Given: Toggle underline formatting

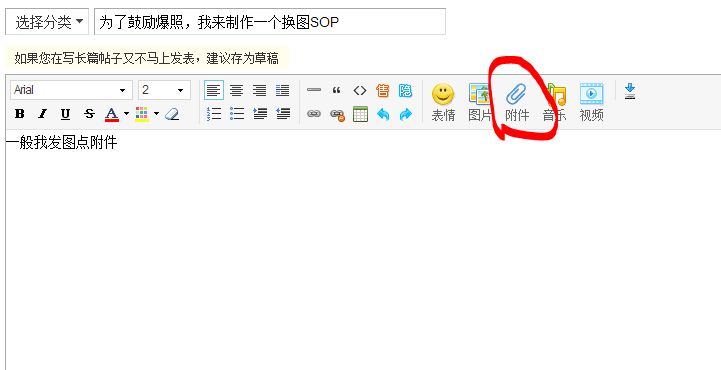Looking at the screenshot, I should pos(66,114).
